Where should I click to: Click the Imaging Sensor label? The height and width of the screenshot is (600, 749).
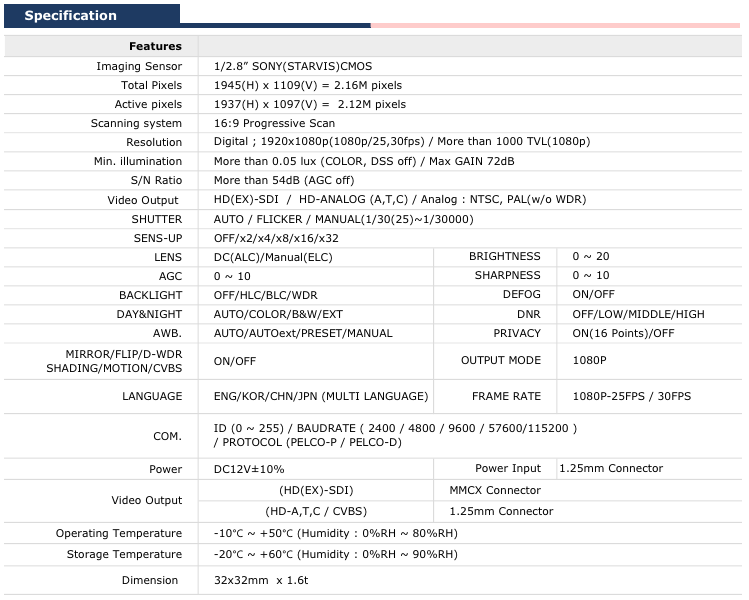(x=139, y=66)
